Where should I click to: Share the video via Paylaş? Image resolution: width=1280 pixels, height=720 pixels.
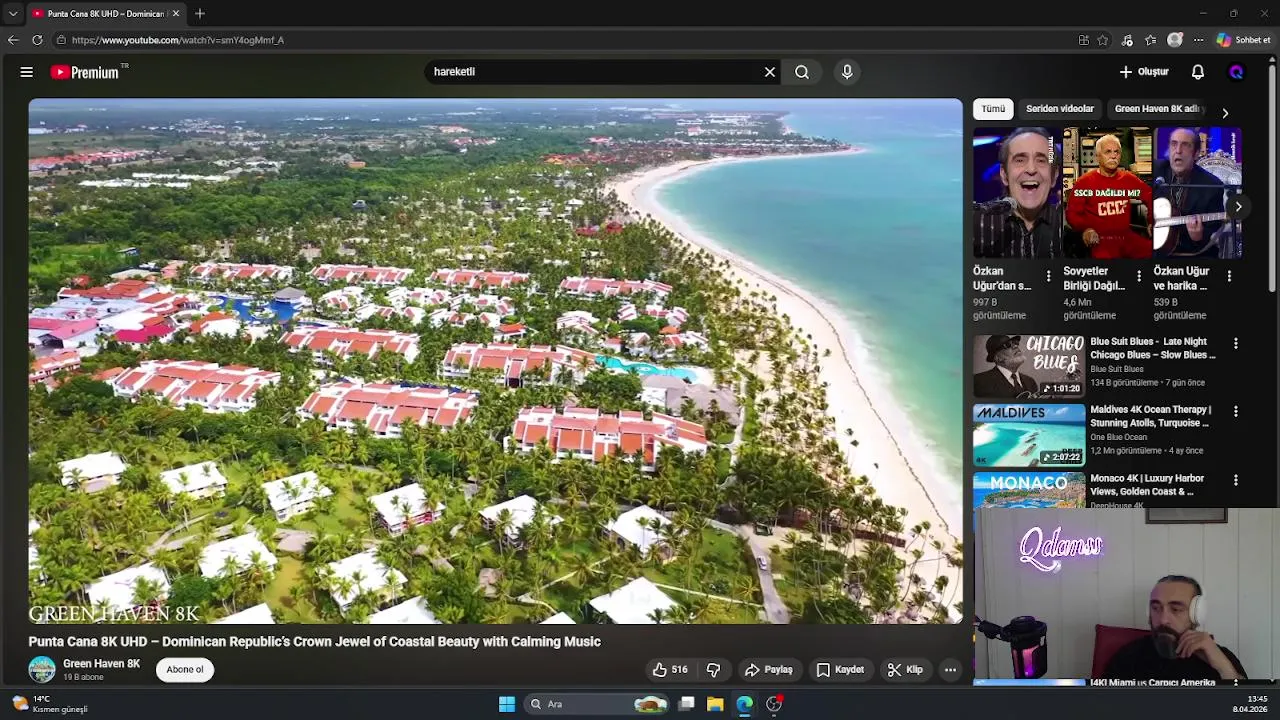(x=769, y=670)
